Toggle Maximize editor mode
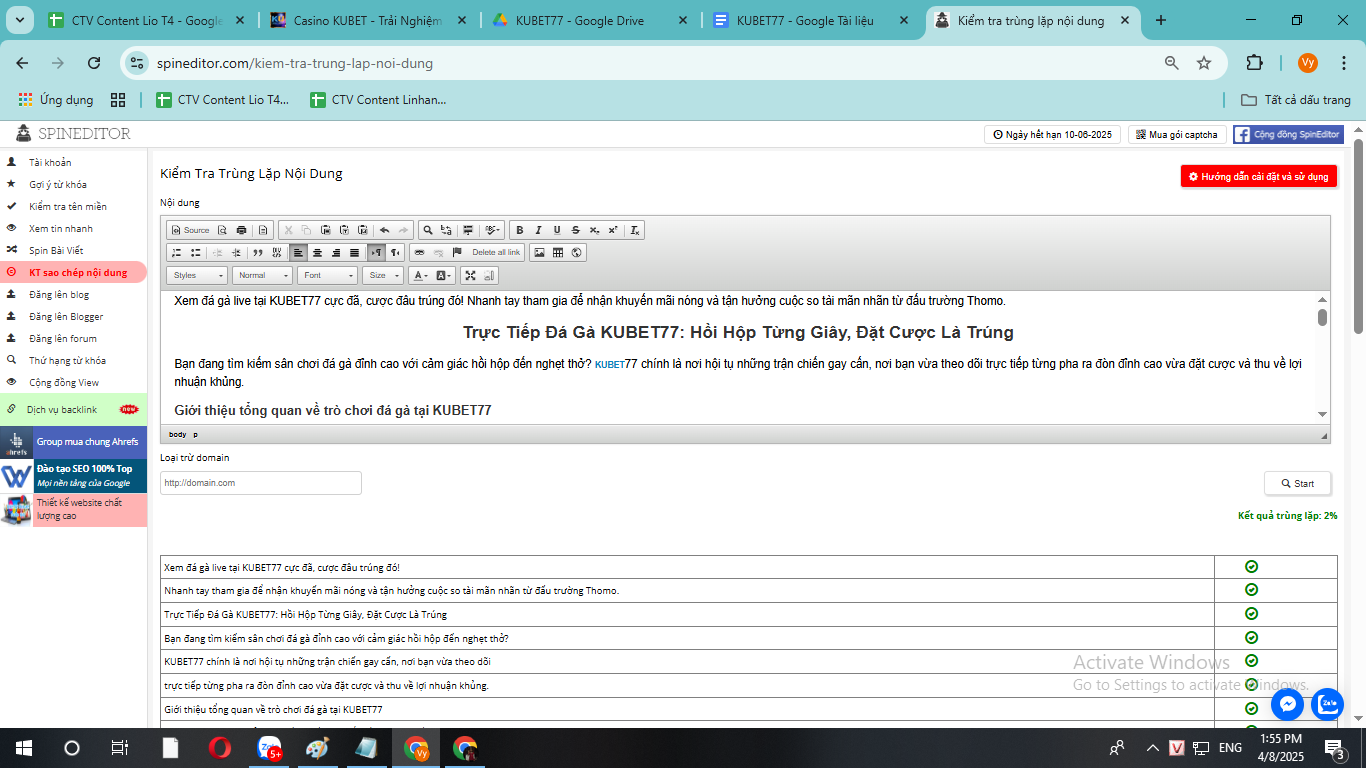This screenshot has width=1366, height=768. click(x=470, y=275)
